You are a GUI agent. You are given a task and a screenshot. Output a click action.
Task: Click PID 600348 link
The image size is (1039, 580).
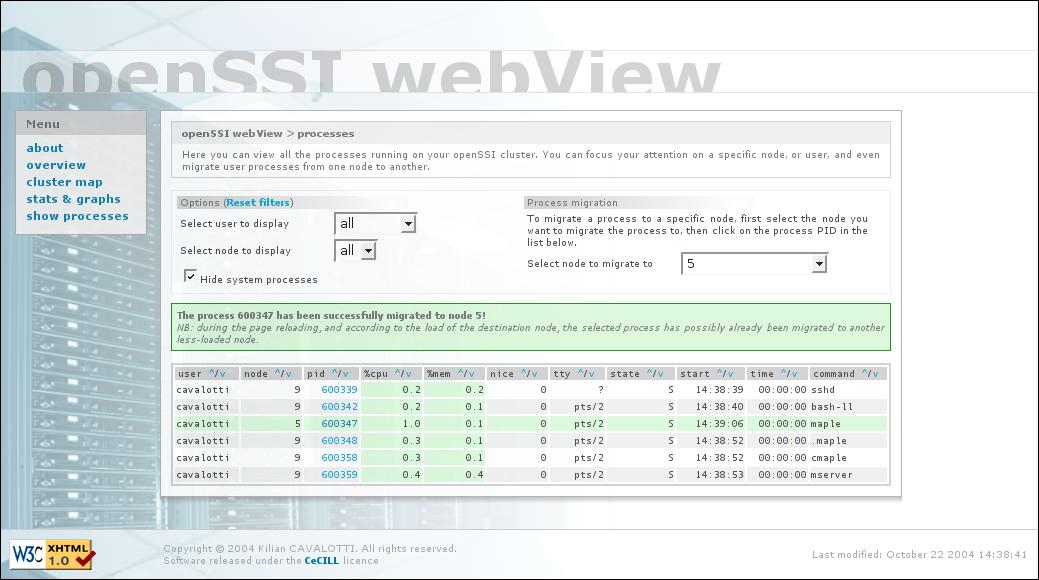pos(339,441)
